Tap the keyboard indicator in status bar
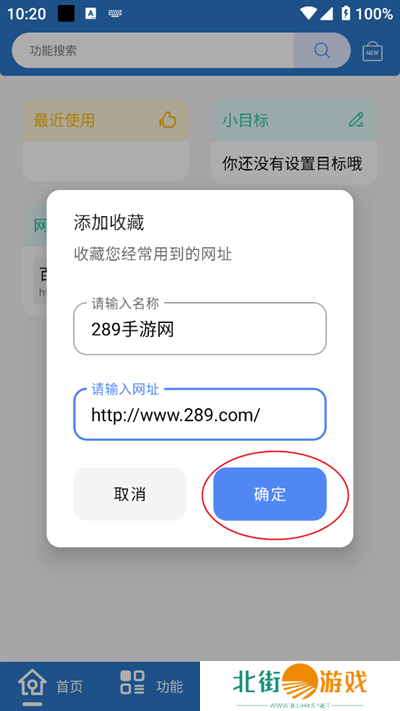Image resolution: width=400 pixels, height=711 pixels. coord(115,14)
